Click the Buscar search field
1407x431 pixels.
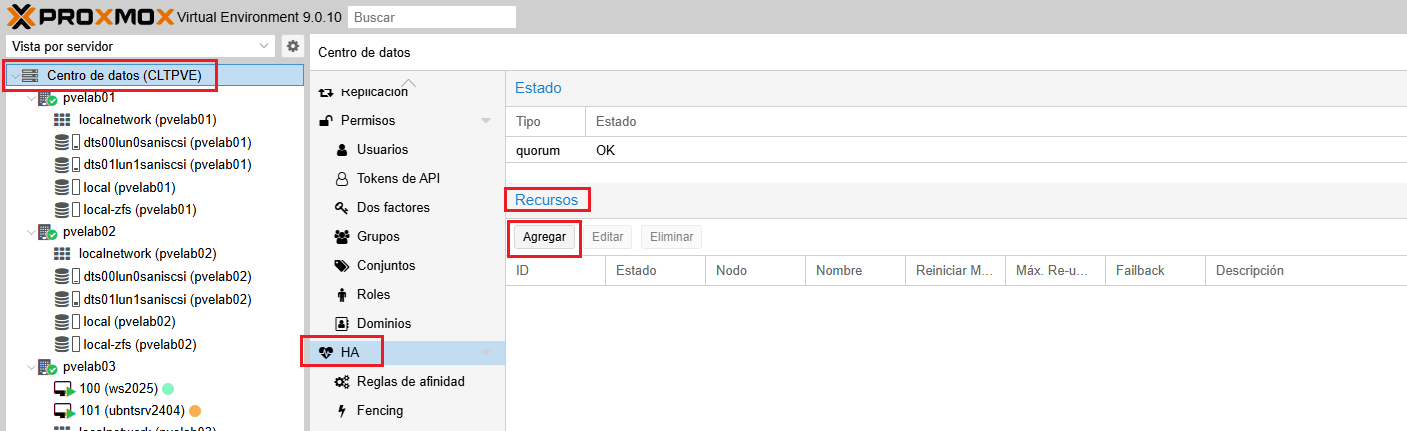(x=432, y=17)
